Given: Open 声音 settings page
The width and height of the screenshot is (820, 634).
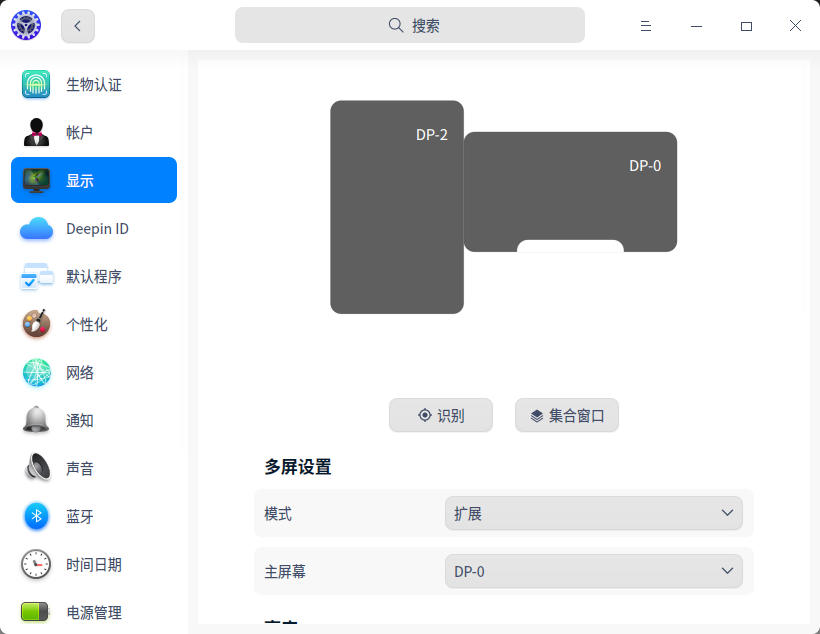Looking at the screenshot, I should 94,468.
